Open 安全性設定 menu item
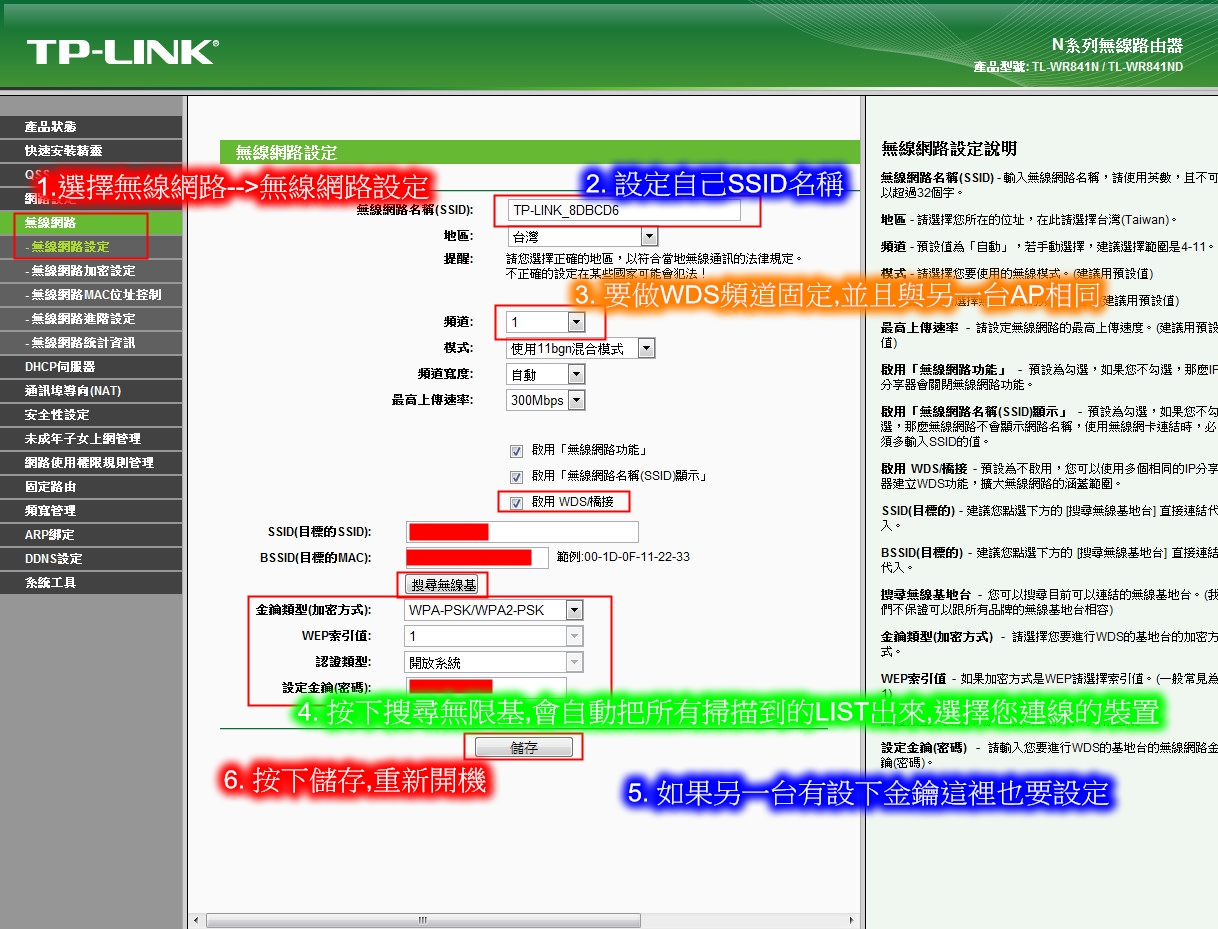This screenshot has width=1218, height=929. [91, 415]
